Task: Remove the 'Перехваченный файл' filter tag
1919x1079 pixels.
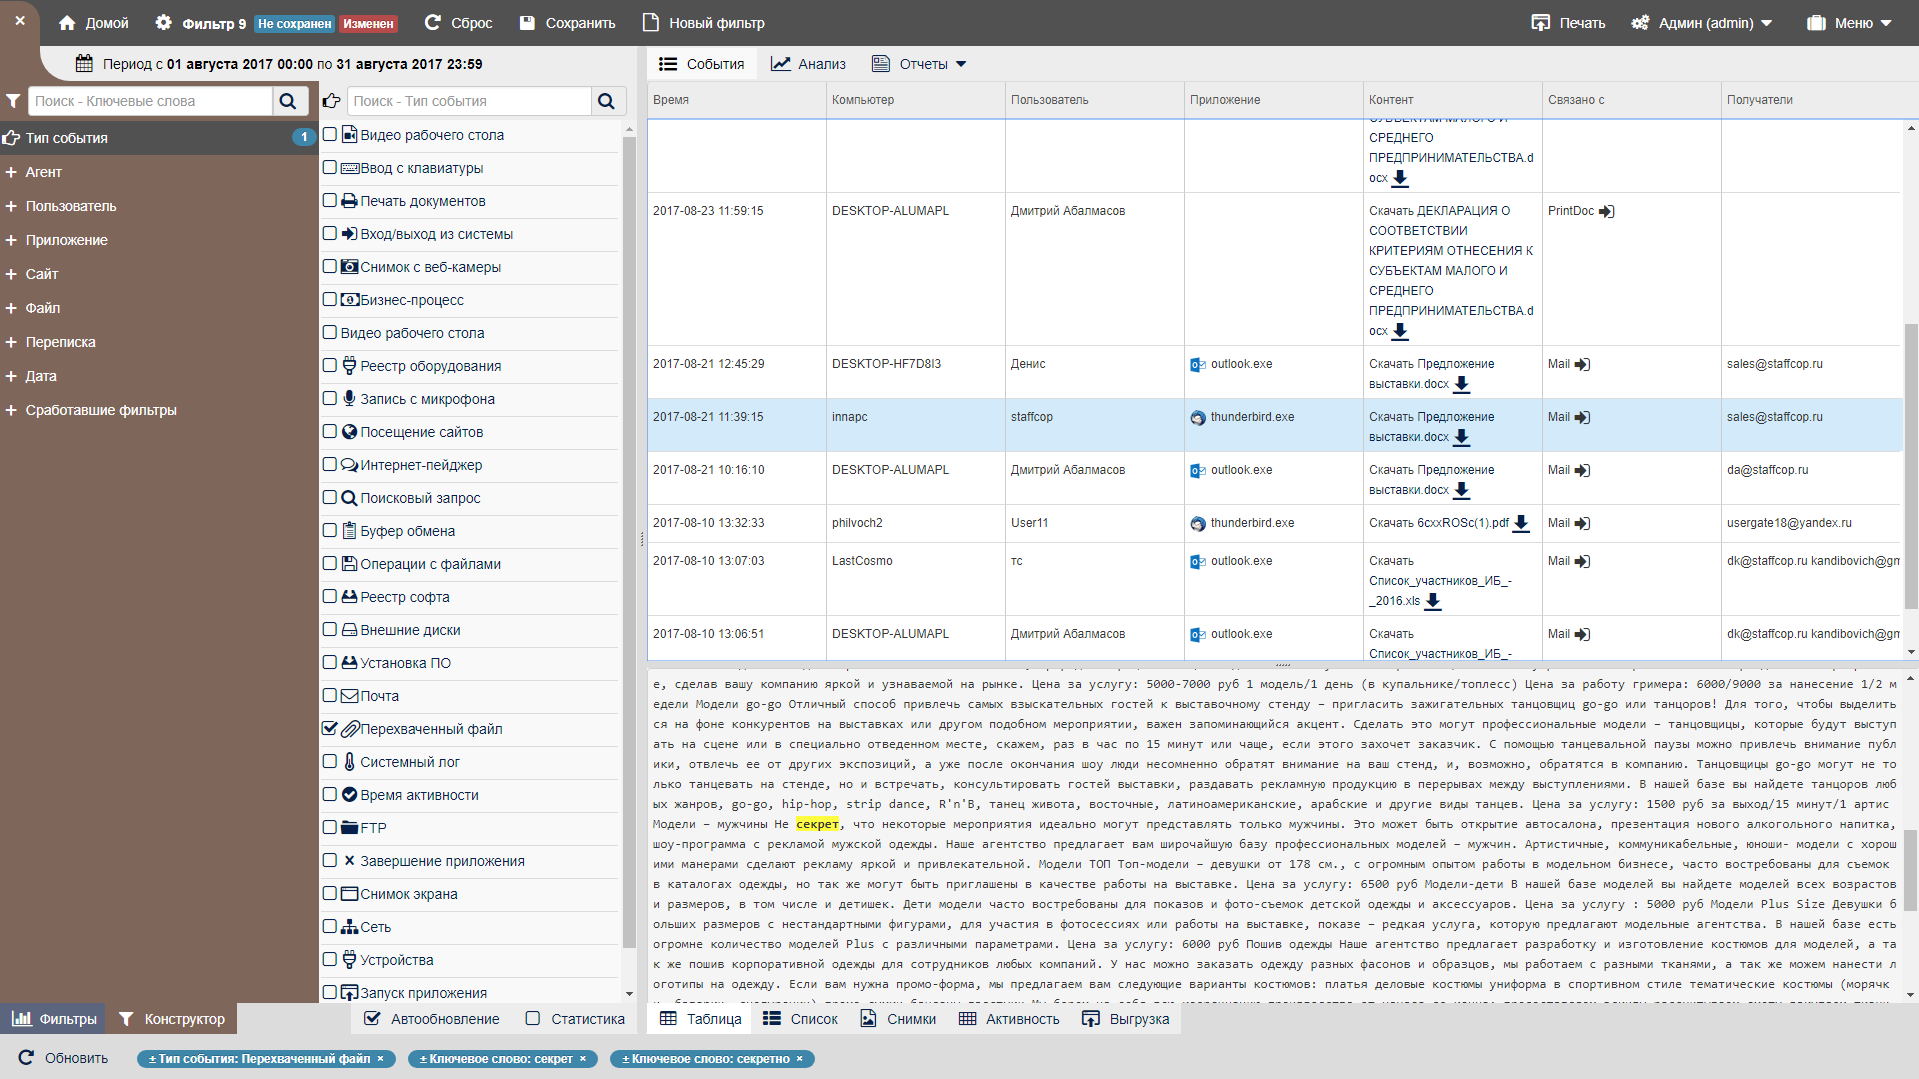Action: (x=380, y=1059)
